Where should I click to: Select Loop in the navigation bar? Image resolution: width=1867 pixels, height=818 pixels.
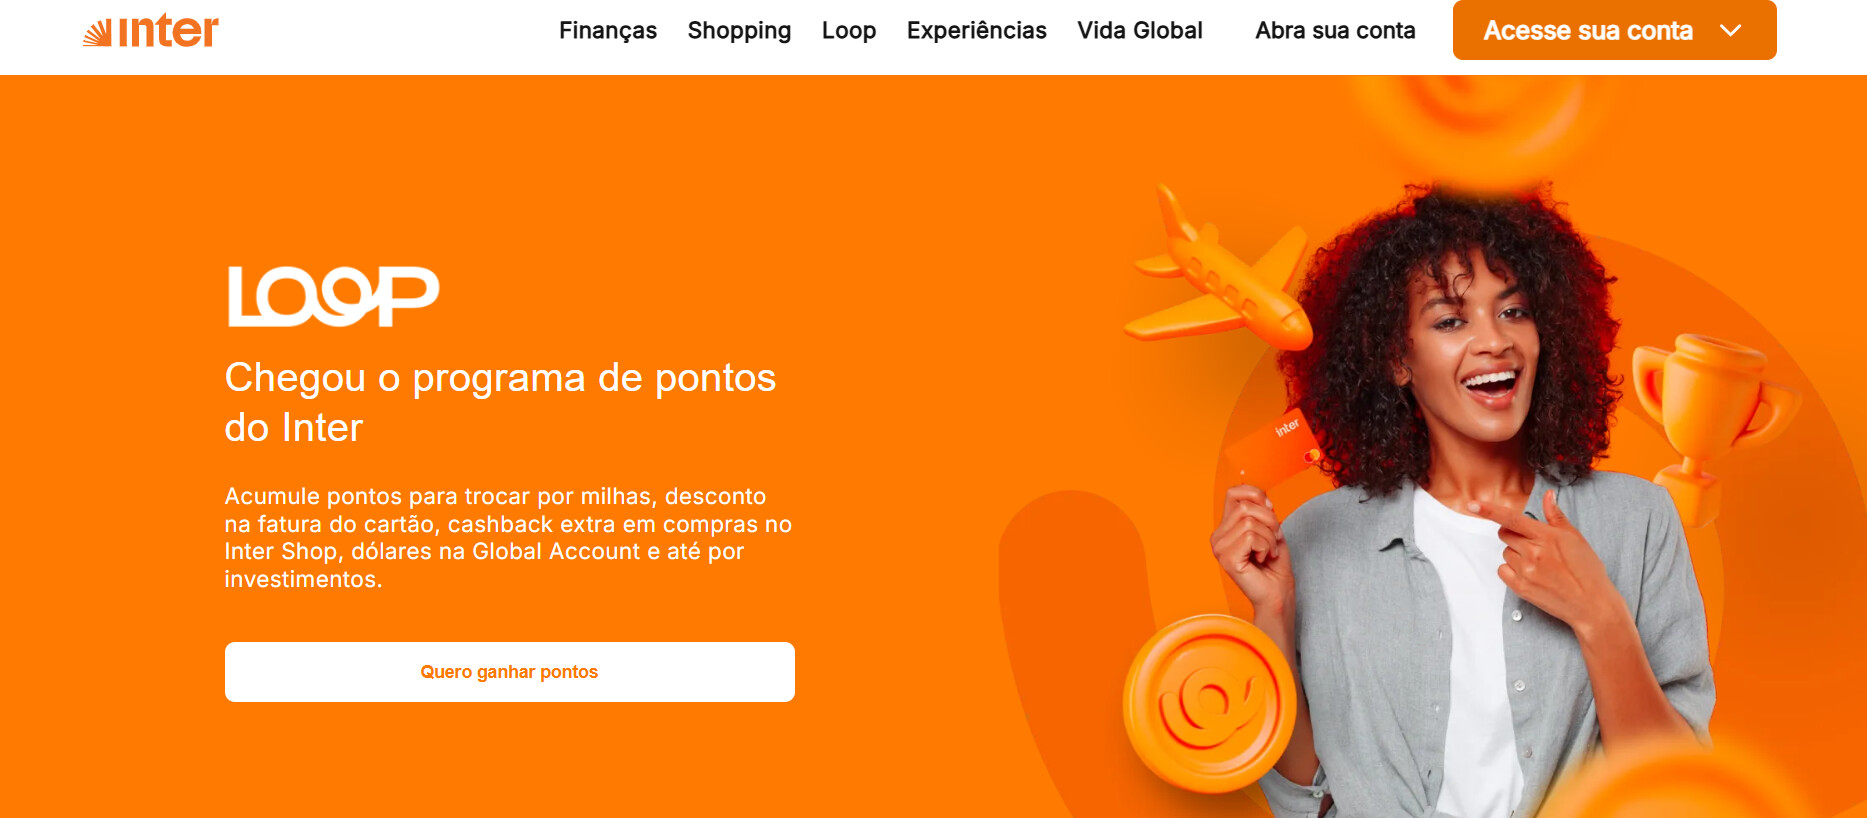point(849,31)
